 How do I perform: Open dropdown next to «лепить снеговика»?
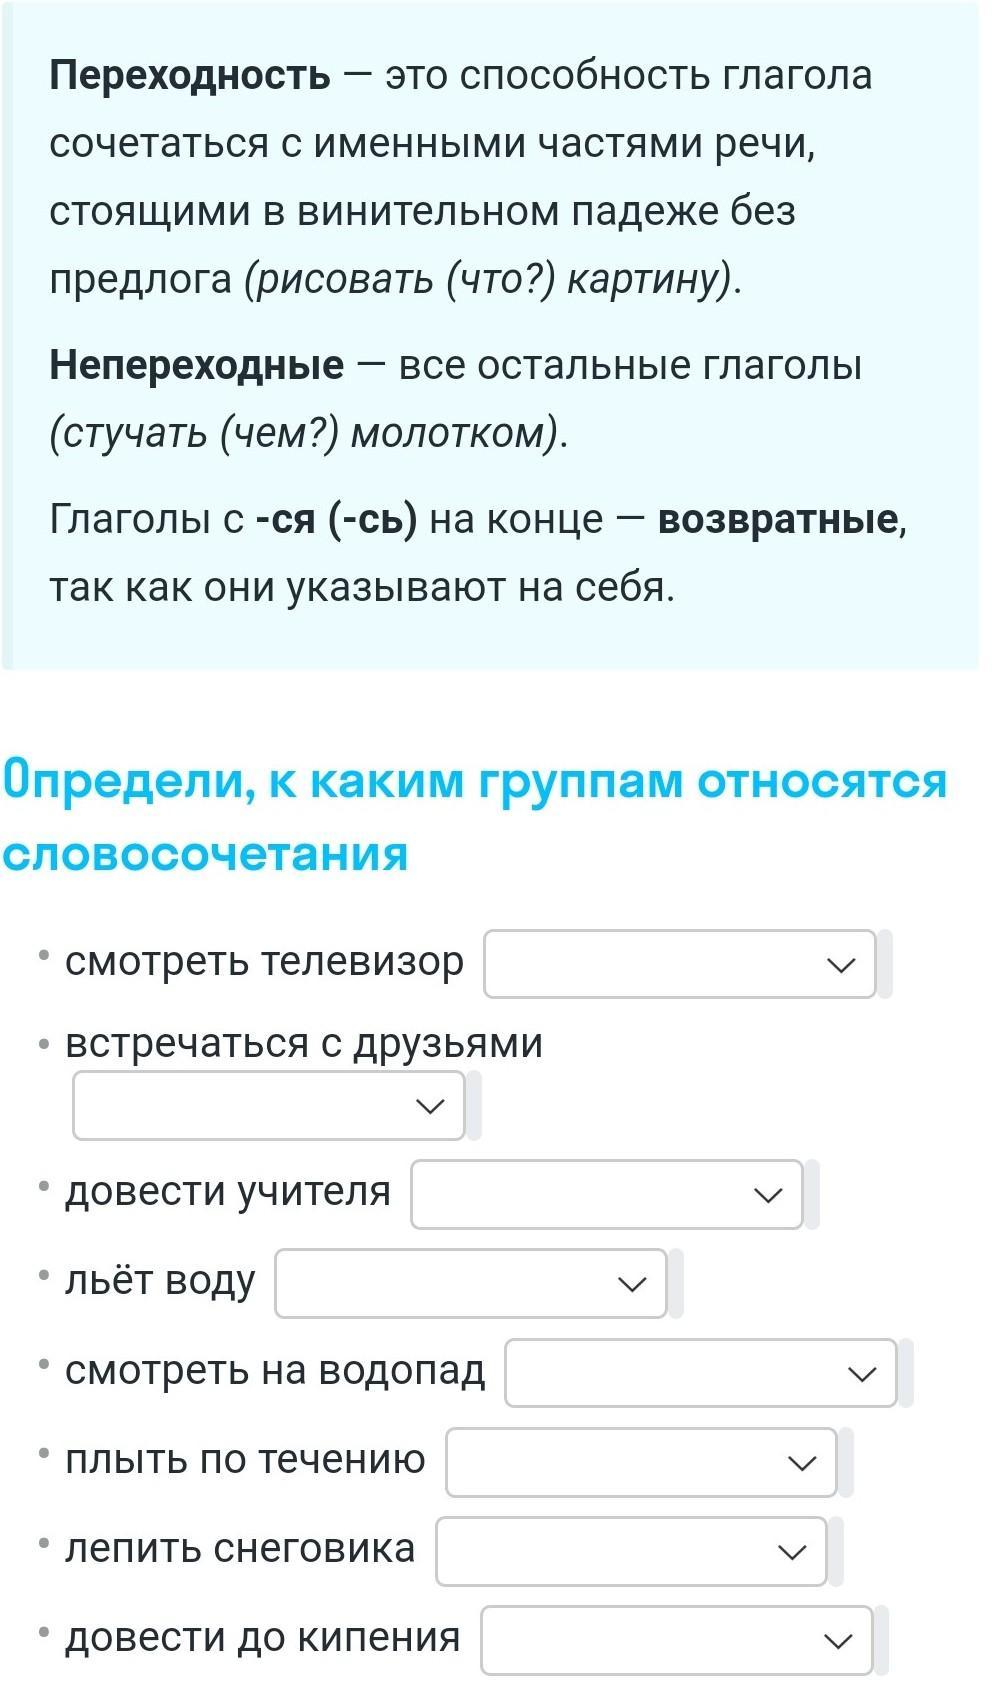click(x=631, y=1551)
